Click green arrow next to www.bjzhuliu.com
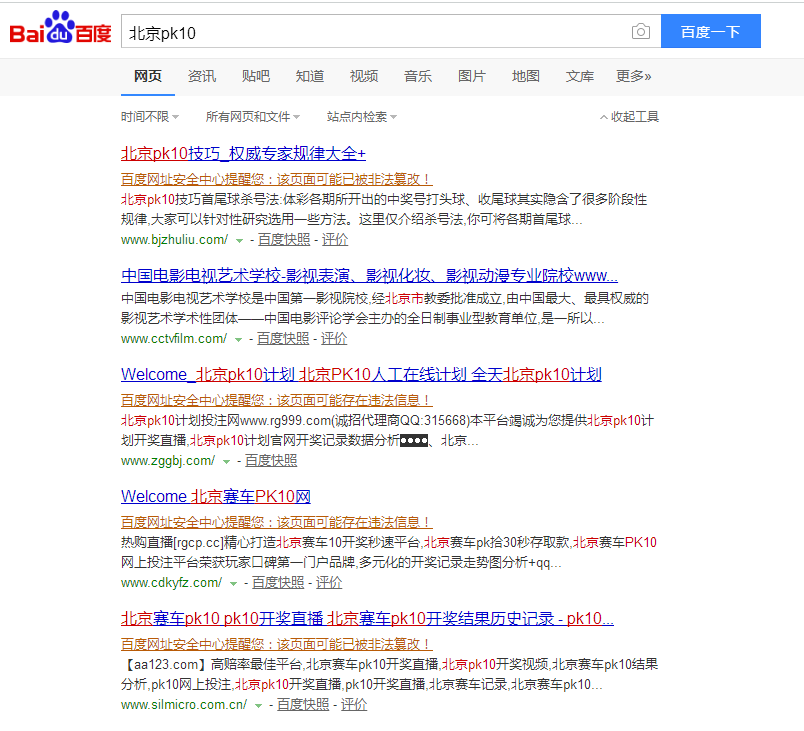 click(239, 240)
